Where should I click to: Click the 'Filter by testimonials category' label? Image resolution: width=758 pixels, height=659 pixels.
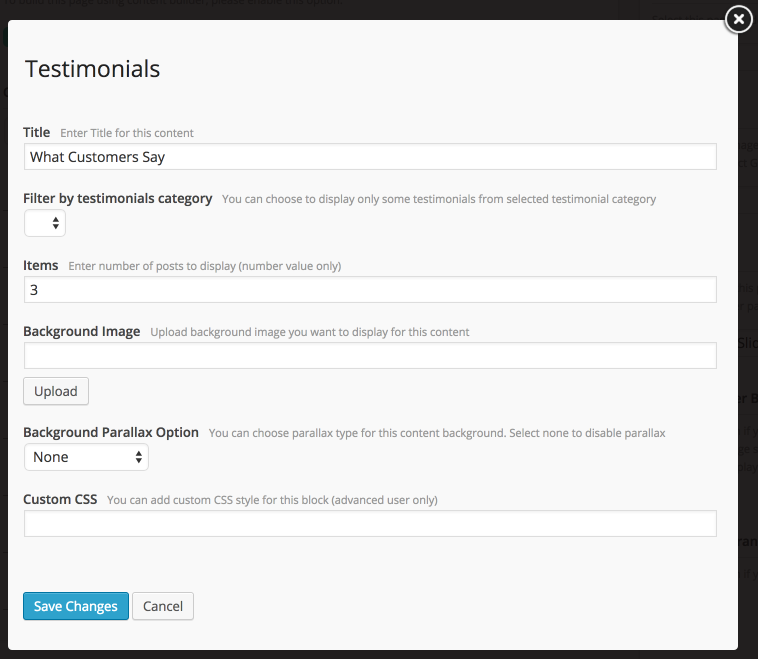point(118,199)
